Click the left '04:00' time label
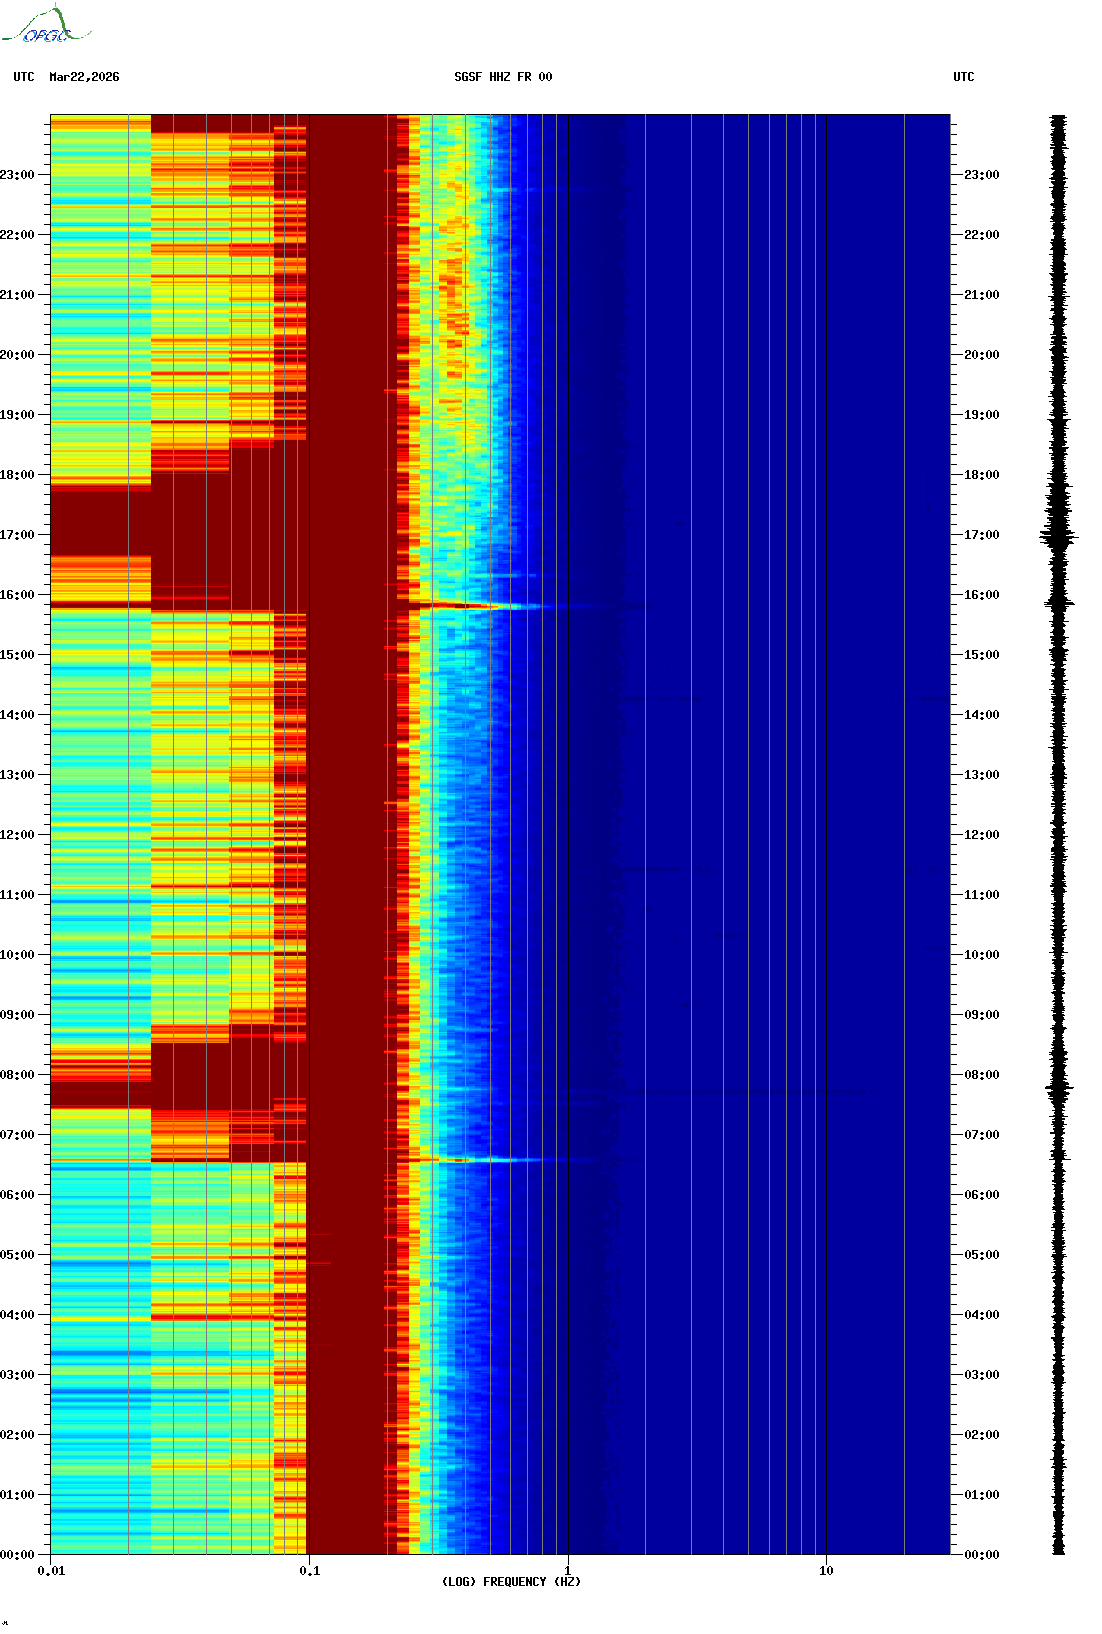 (17, 1315)
